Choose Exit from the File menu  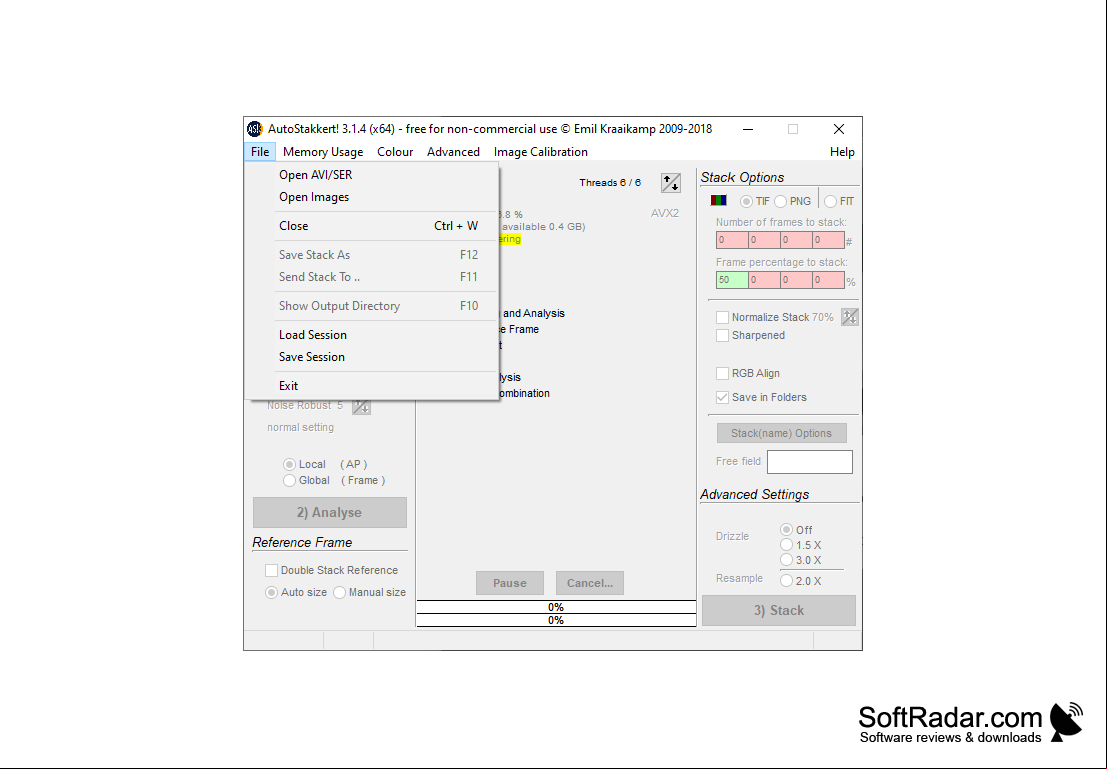(x=371, y=386)
